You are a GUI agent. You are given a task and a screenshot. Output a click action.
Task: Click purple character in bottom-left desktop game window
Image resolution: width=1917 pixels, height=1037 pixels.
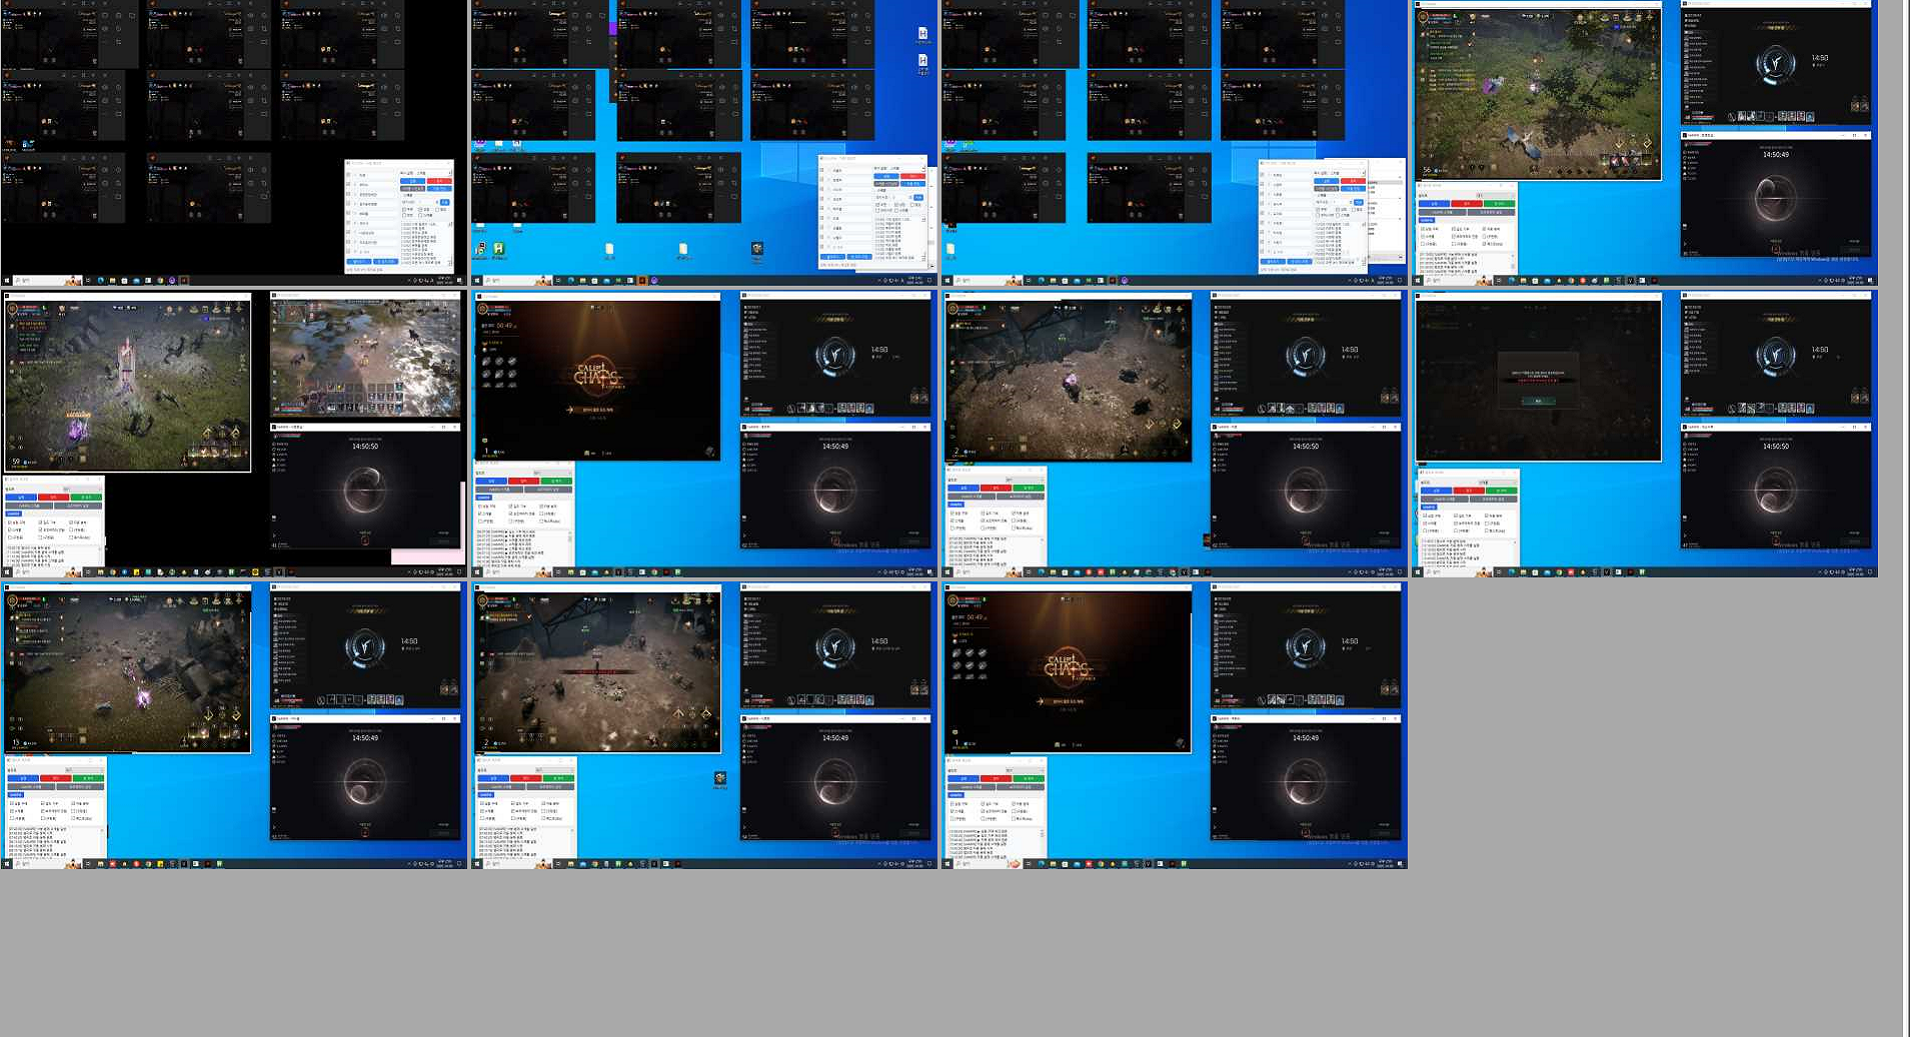coord(144,696)
